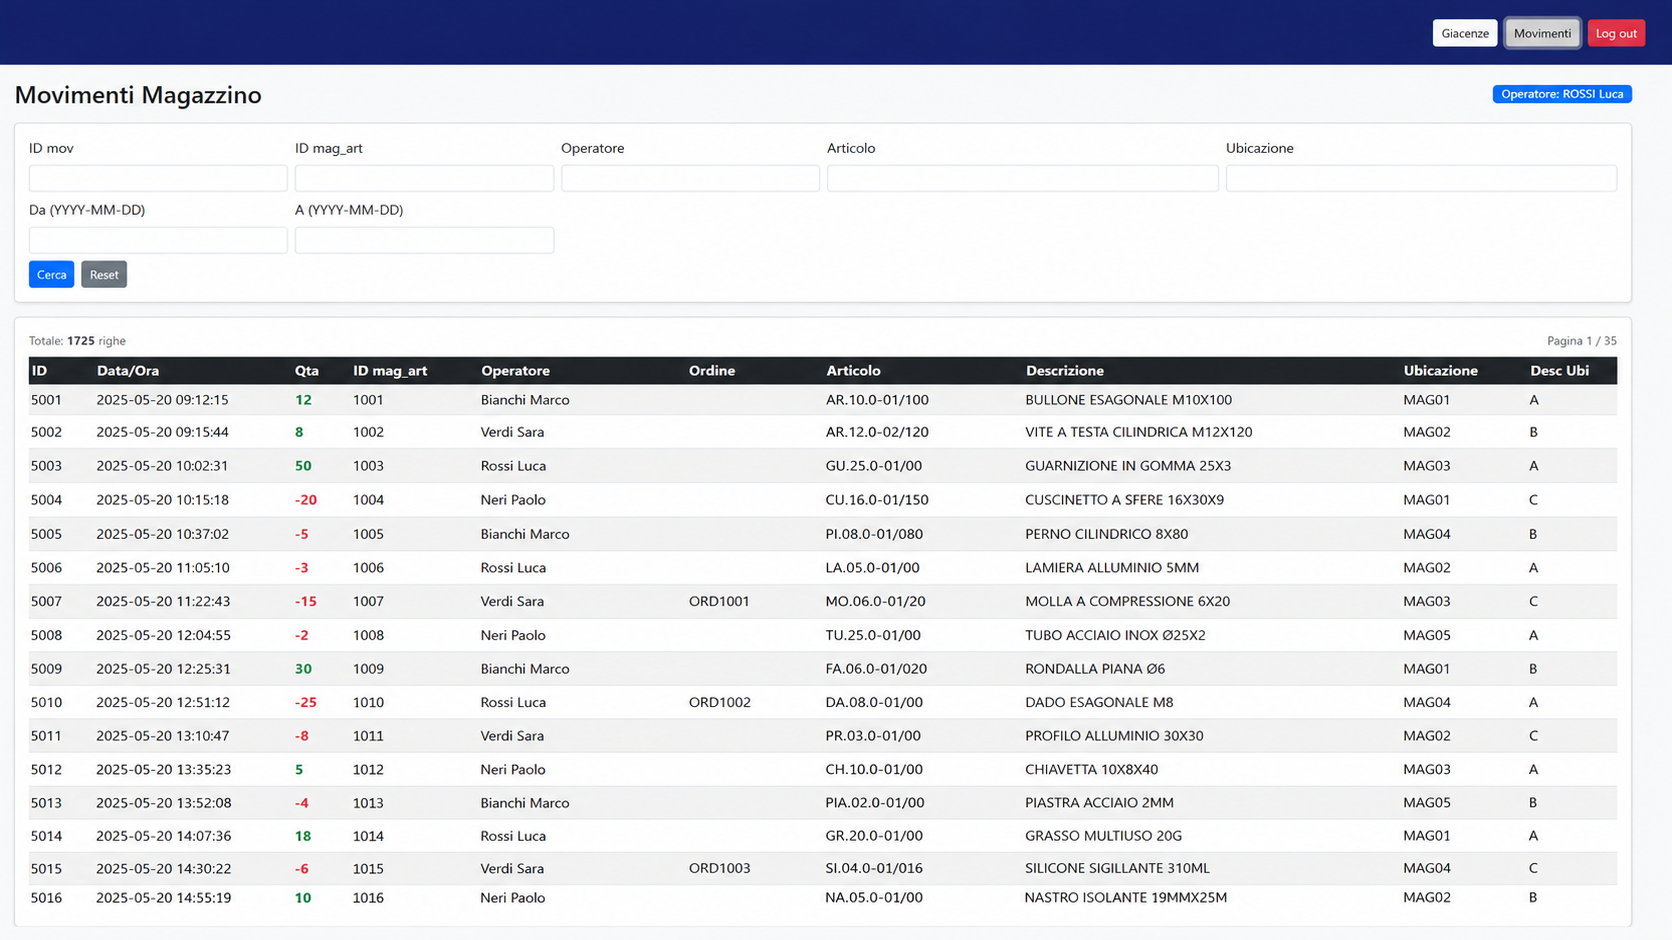Image resolution: width=1672 pixels, height=940 pixels.
Task: Focus the A (YYYY-MM-DD) date field
Action: pyautogui.click(x=424, y=240)
